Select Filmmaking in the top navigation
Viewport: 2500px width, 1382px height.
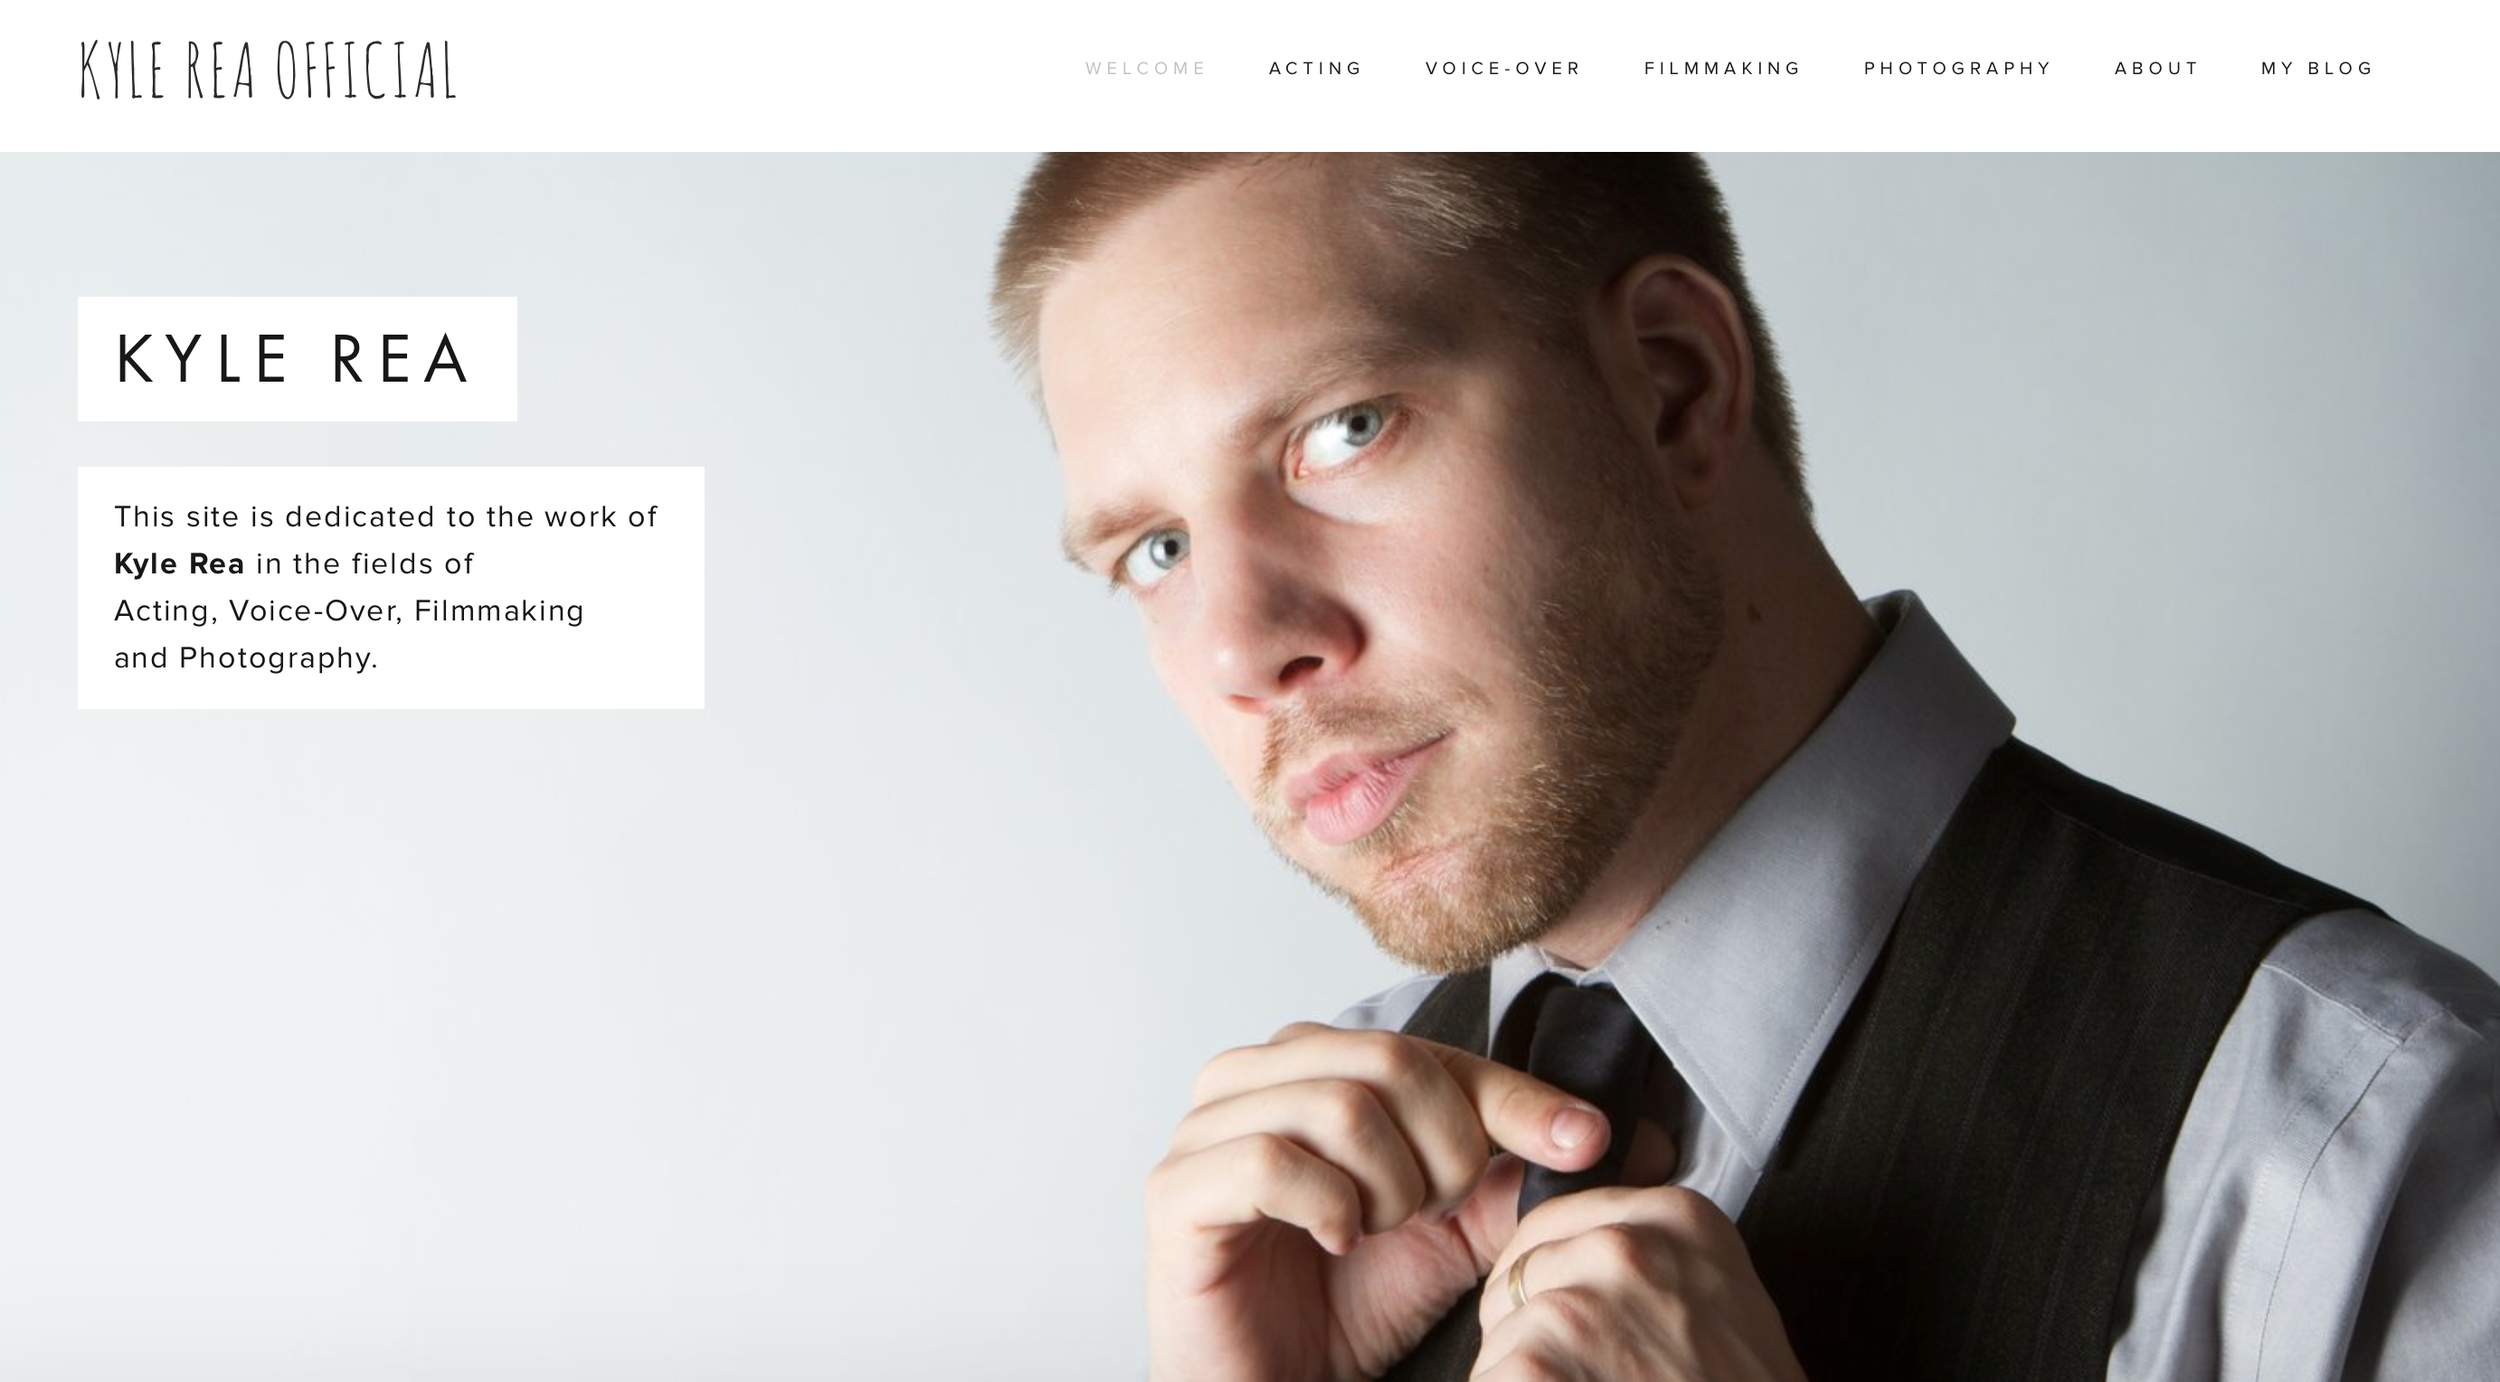(x=1723, y=69)
